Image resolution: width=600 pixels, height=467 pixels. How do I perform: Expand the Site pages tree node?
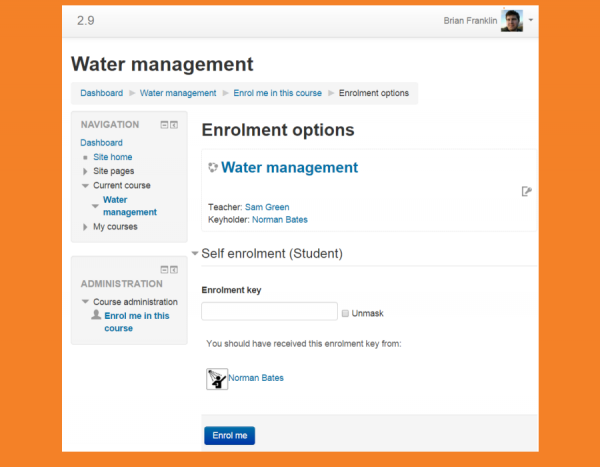tap(85, 171)
